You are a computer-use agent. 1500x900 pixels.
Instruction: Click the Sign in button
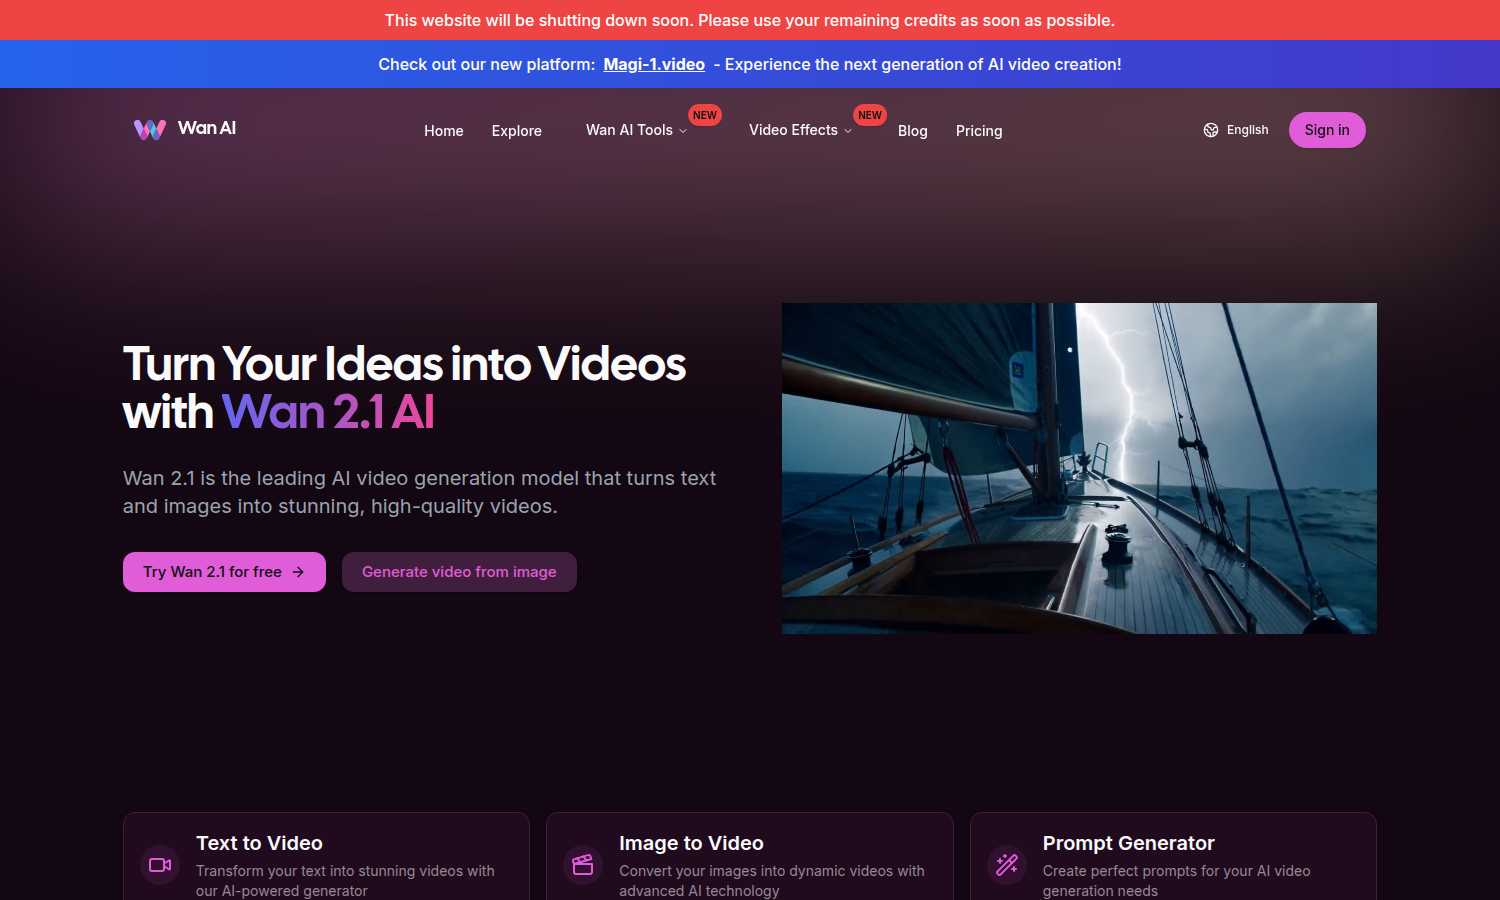(x=1327, y=130)
